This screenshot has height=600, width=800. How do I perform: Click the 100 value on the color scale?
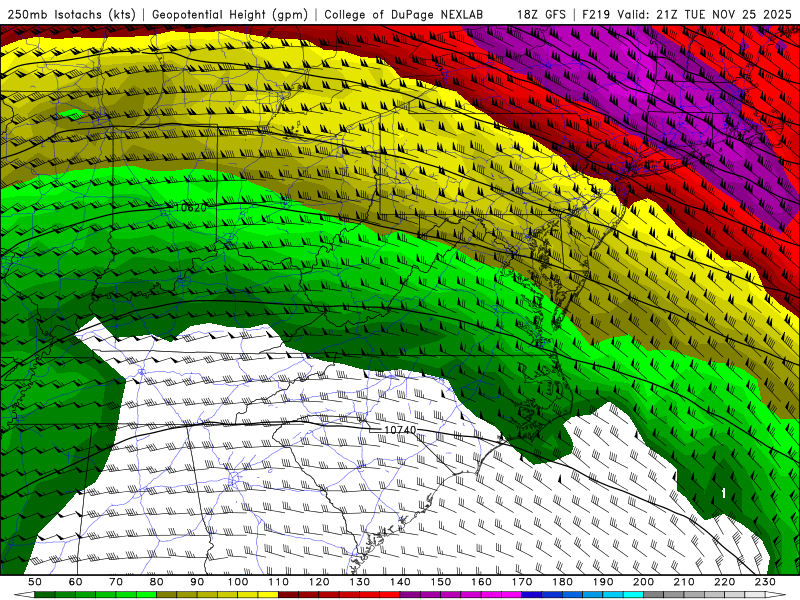click(238, 582)
